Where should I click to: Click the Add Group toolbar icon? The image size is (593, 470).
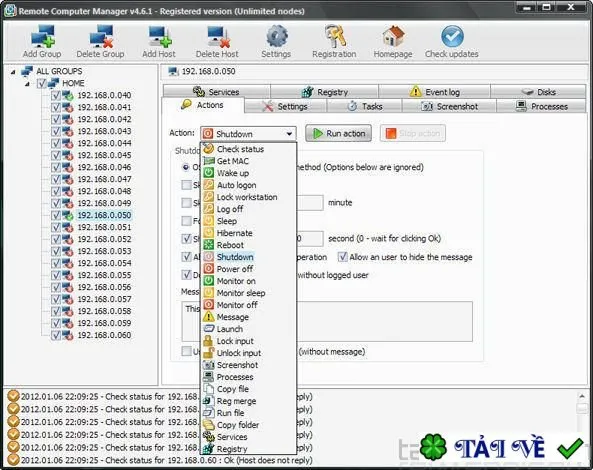42,37
